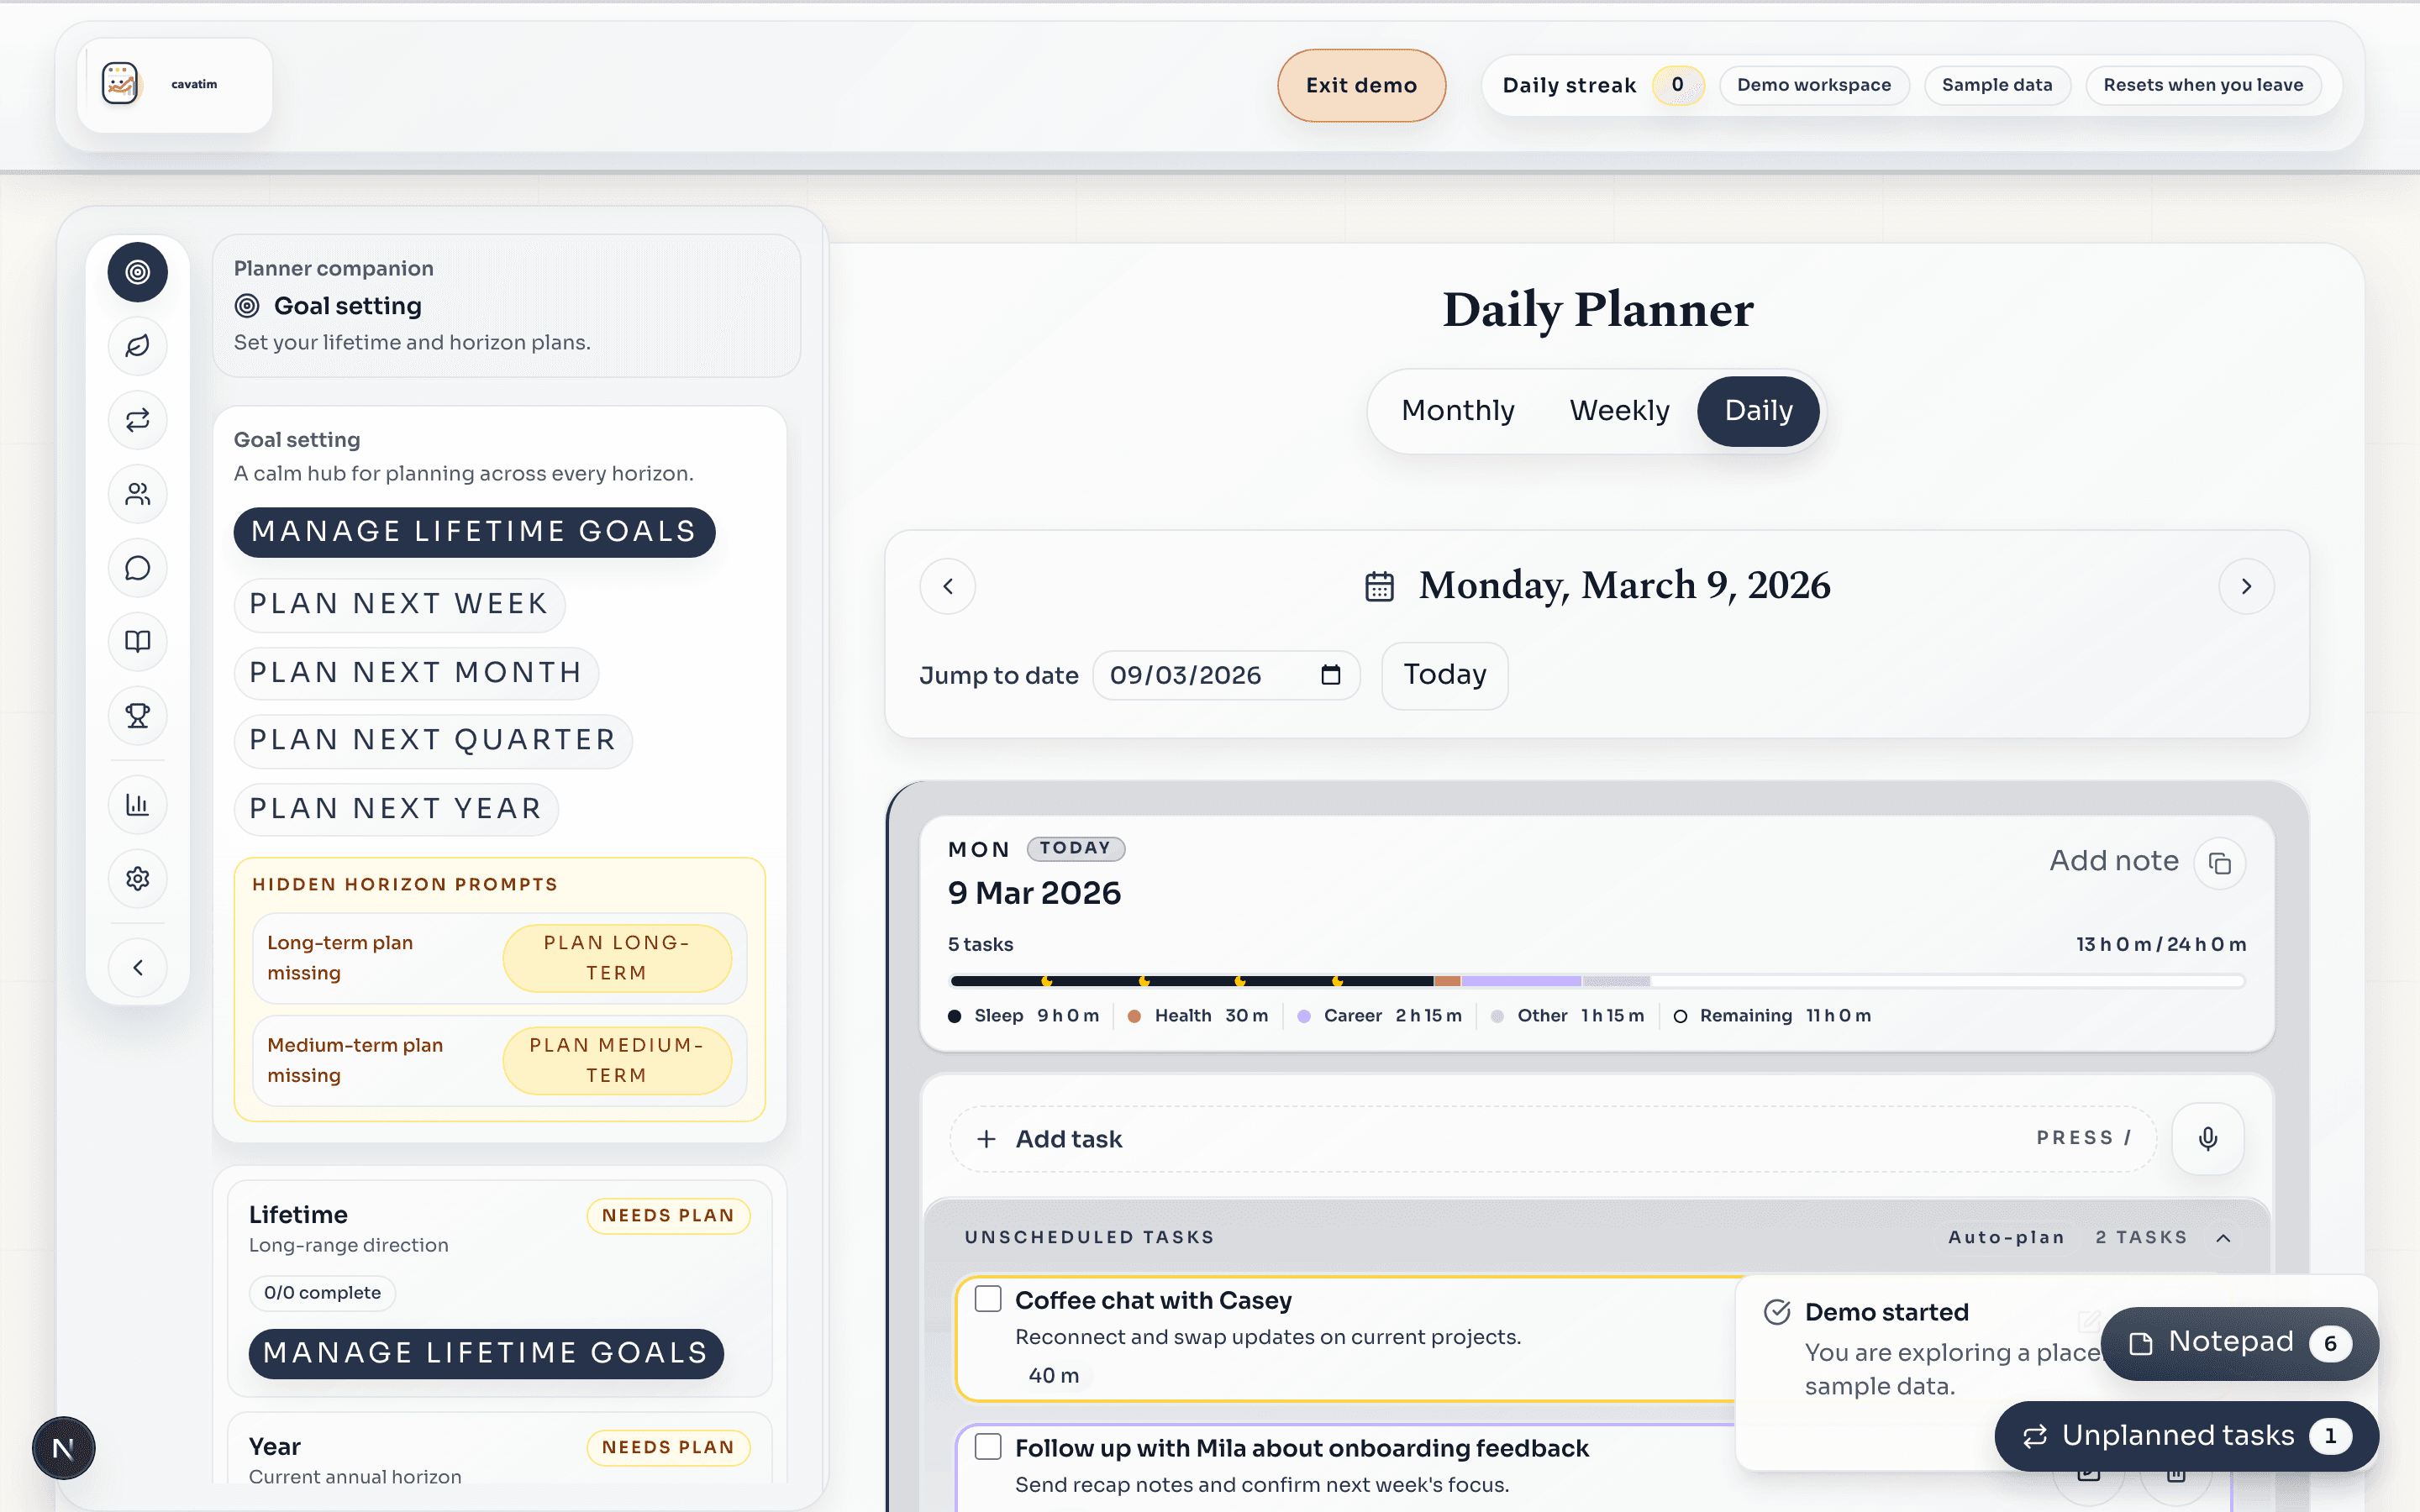Check off the Coffee chat with Casey task

(x=988, y=1297)
